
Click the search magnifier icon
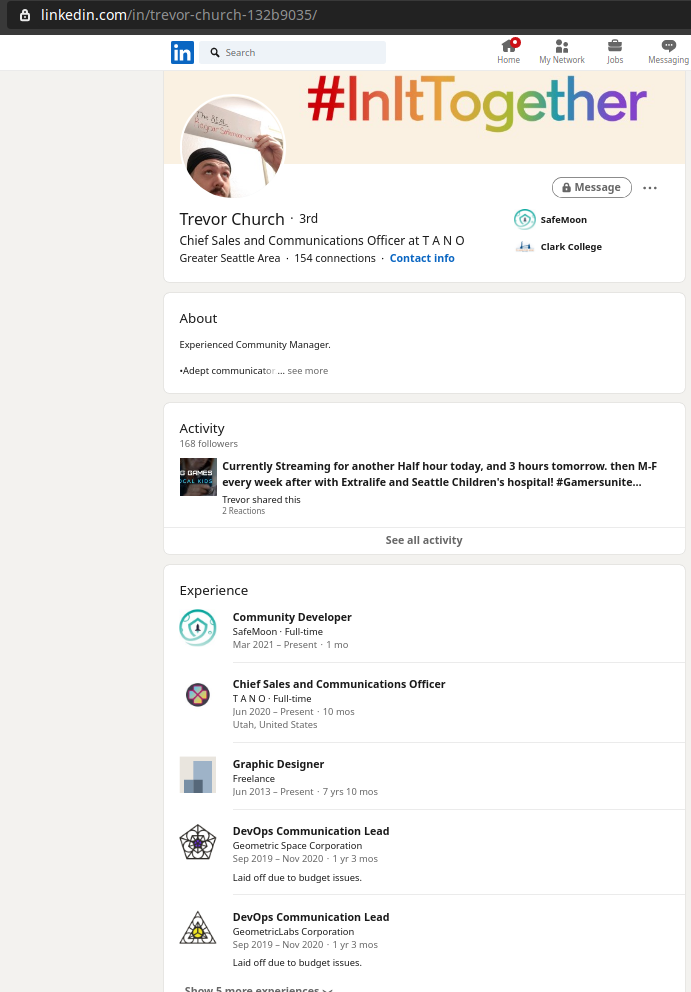click(215, 53)
